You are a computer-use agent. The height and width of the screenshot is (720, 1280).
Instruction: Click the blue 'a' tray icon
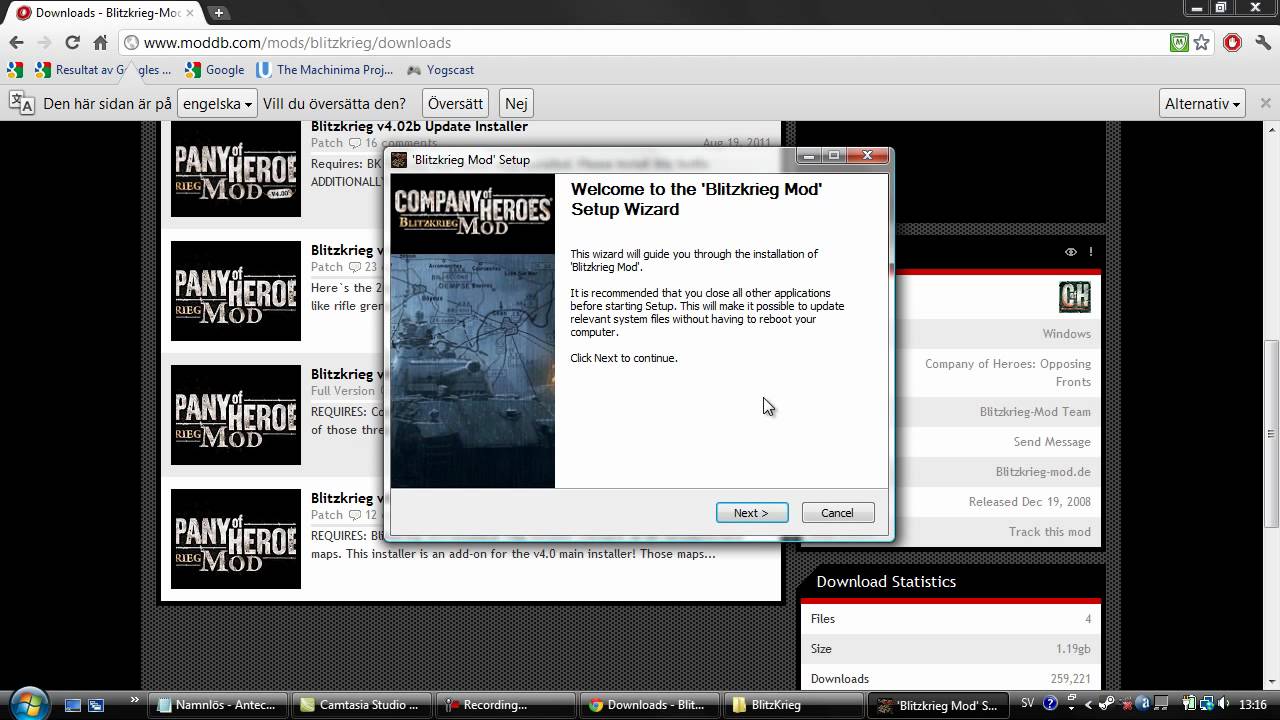[x=1144, y=703]
